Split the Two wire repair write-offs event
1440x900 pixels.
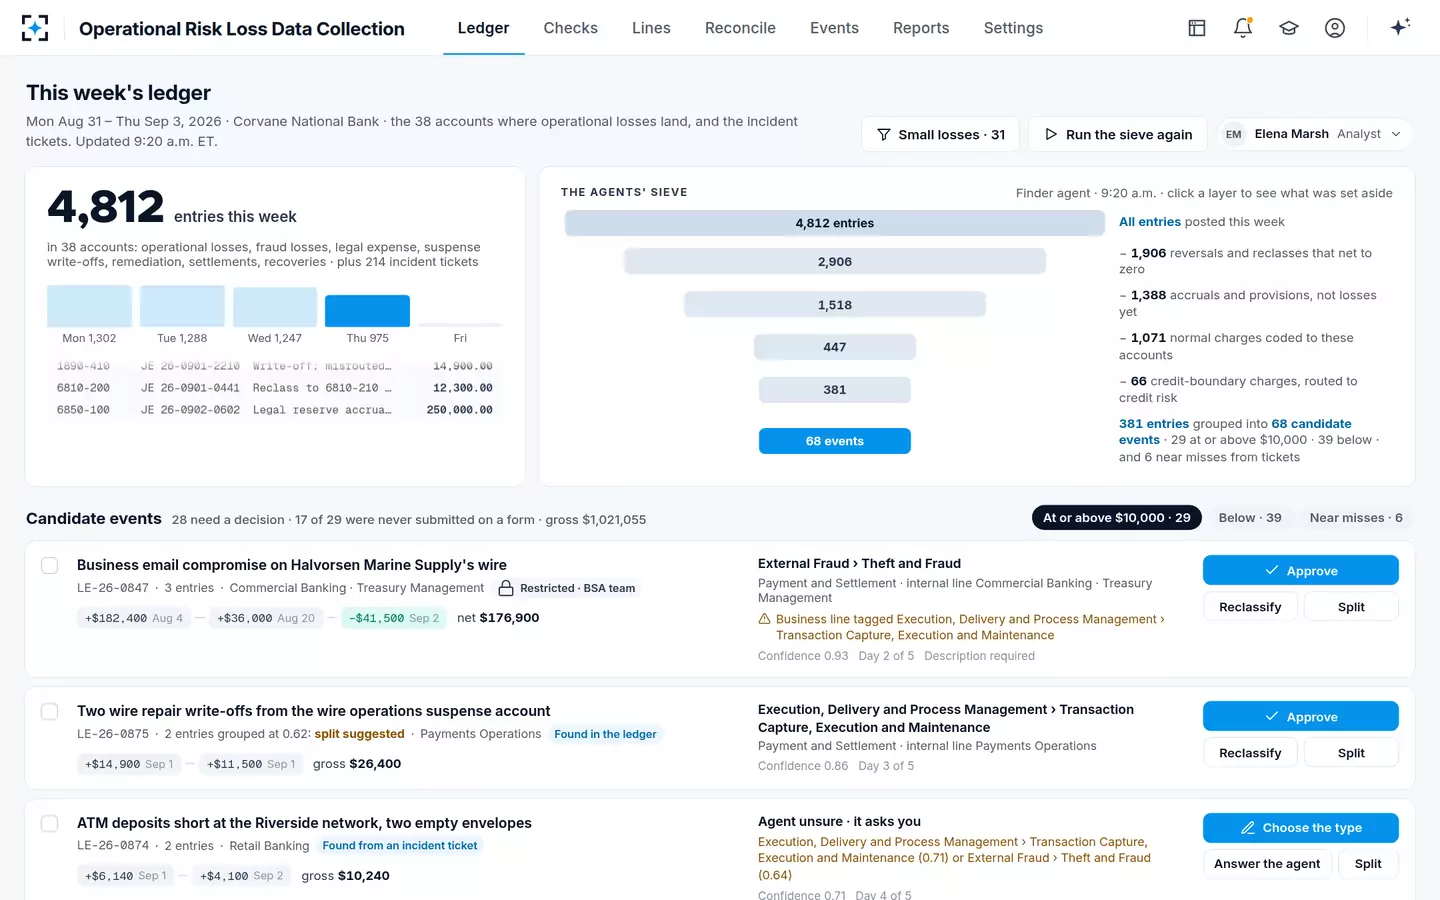click(1351, 753)
